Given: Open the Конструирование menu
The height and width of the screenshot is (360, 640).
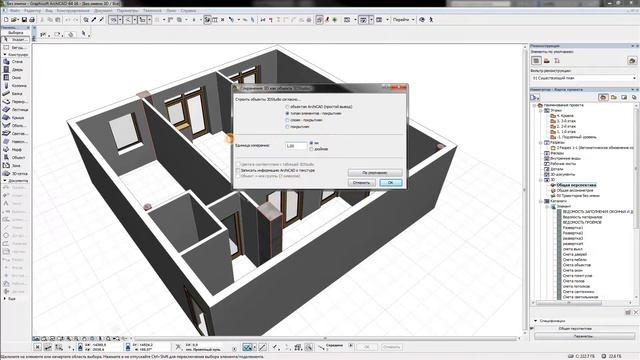Looking at the screenshot, I should click(x=73, y=11).
